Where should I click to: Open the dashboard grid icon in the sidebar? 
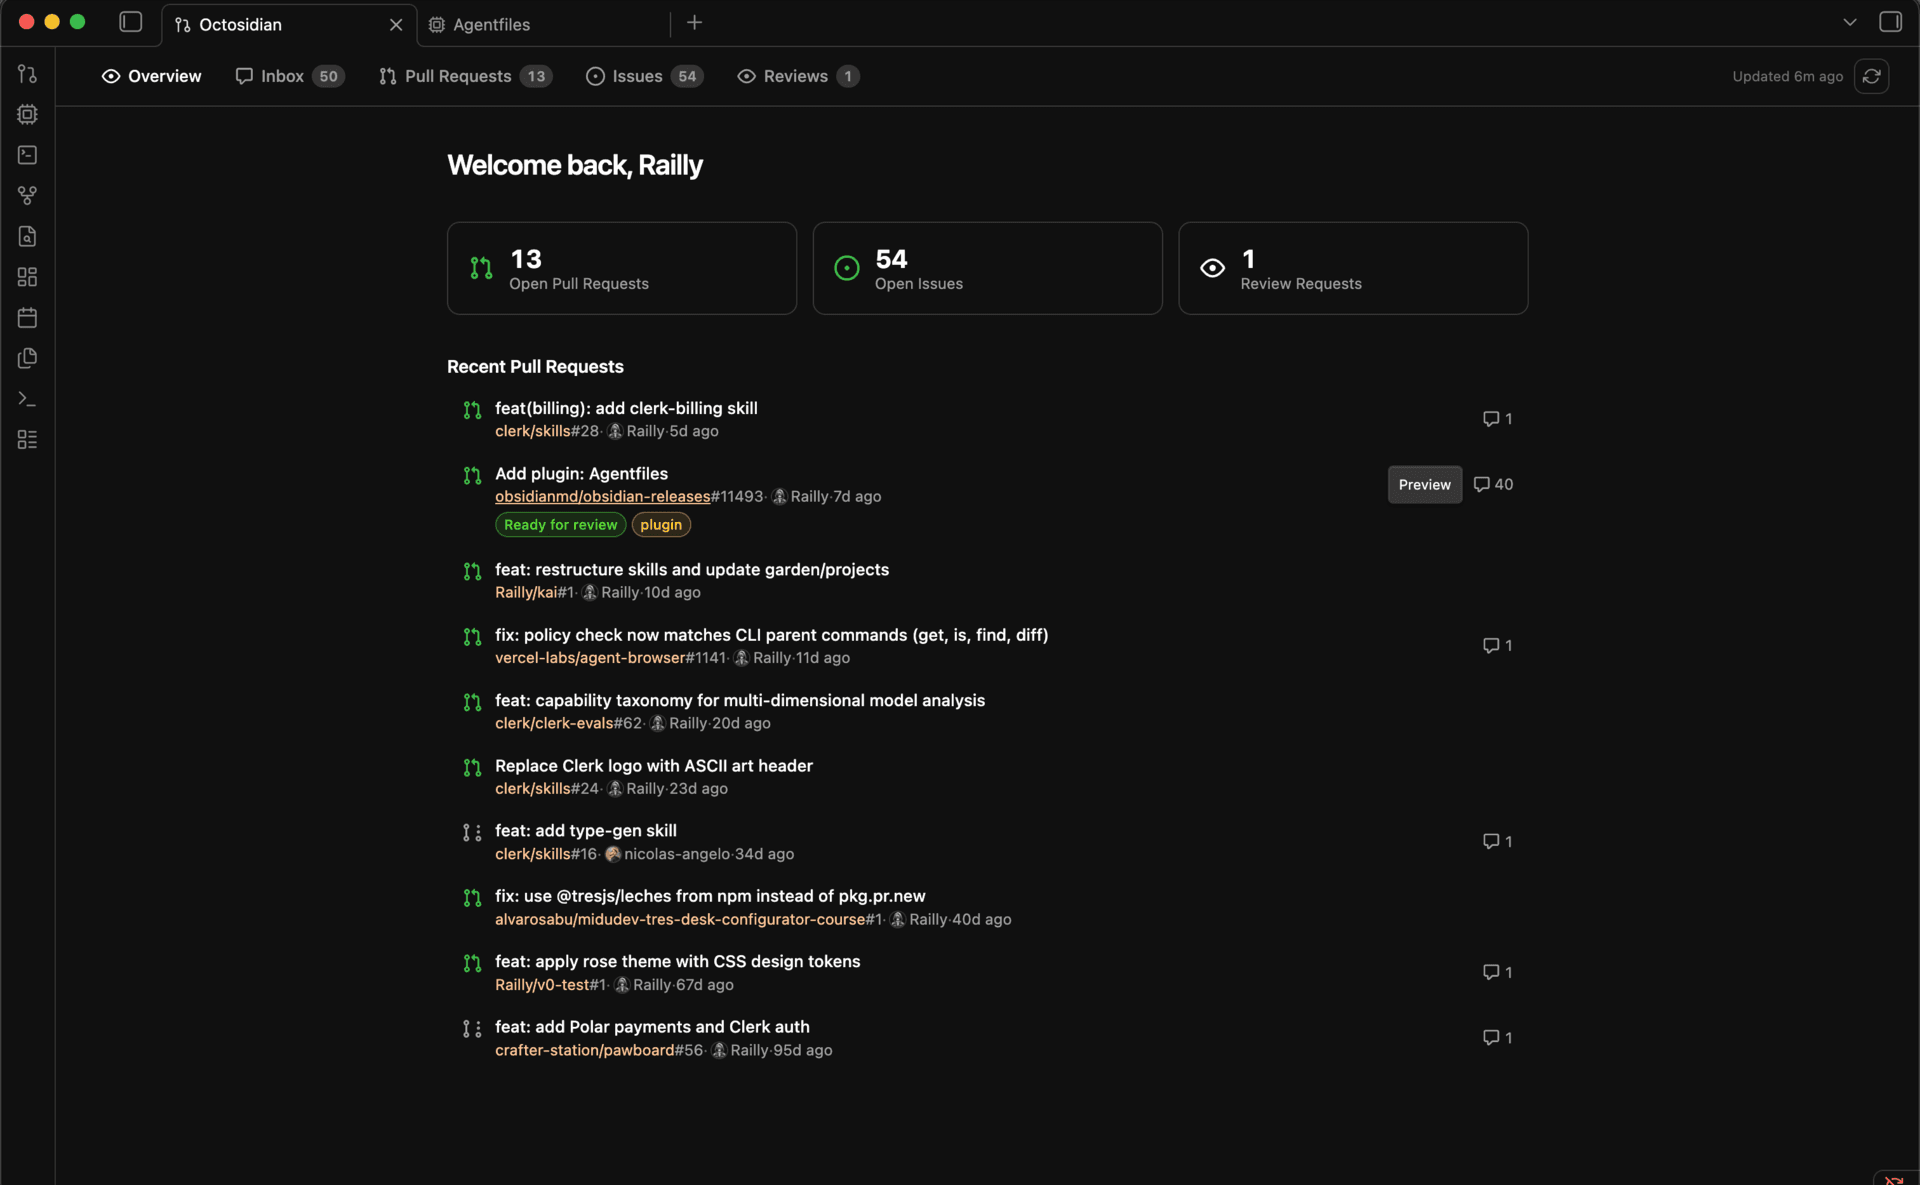pyautogui.click(x=28, y=277)
